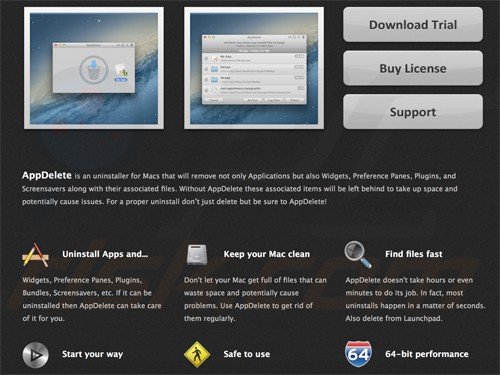This screenshot has width=500, height=375.
Task: Open the trash-can AppDelete screenshot thumbnail
Action: 94,68
